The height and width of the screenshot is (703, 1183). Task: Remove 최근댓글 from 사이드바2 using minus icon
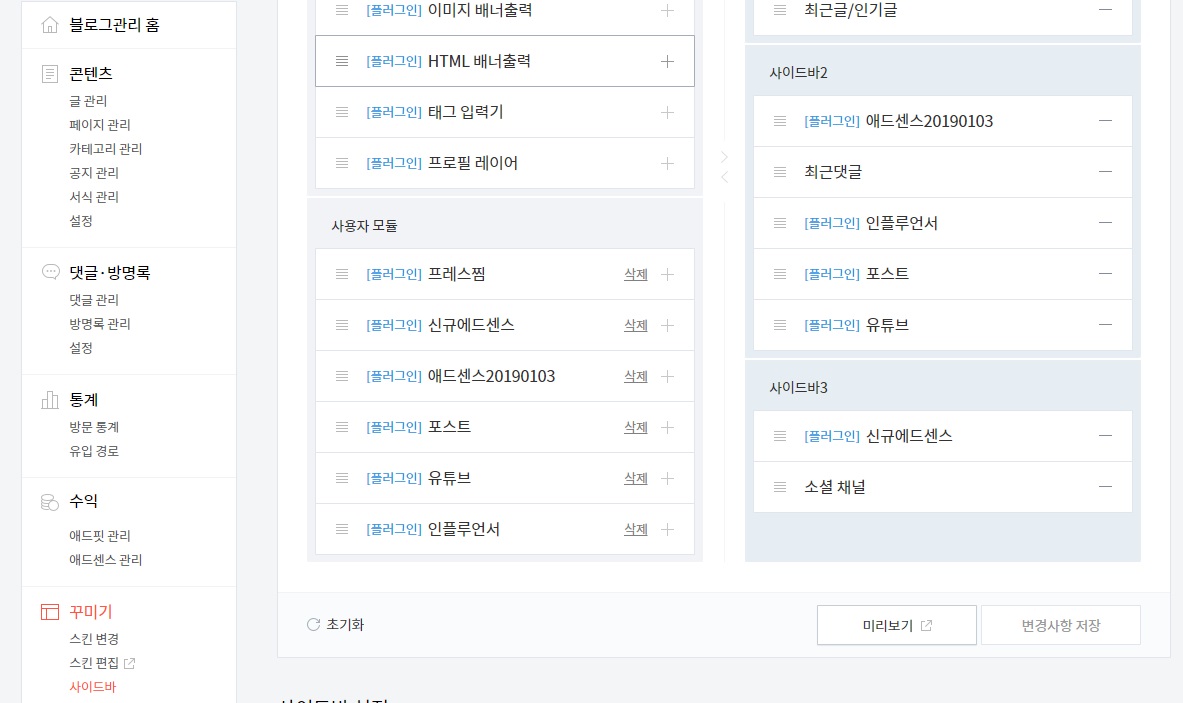(x=1105, y=172)
